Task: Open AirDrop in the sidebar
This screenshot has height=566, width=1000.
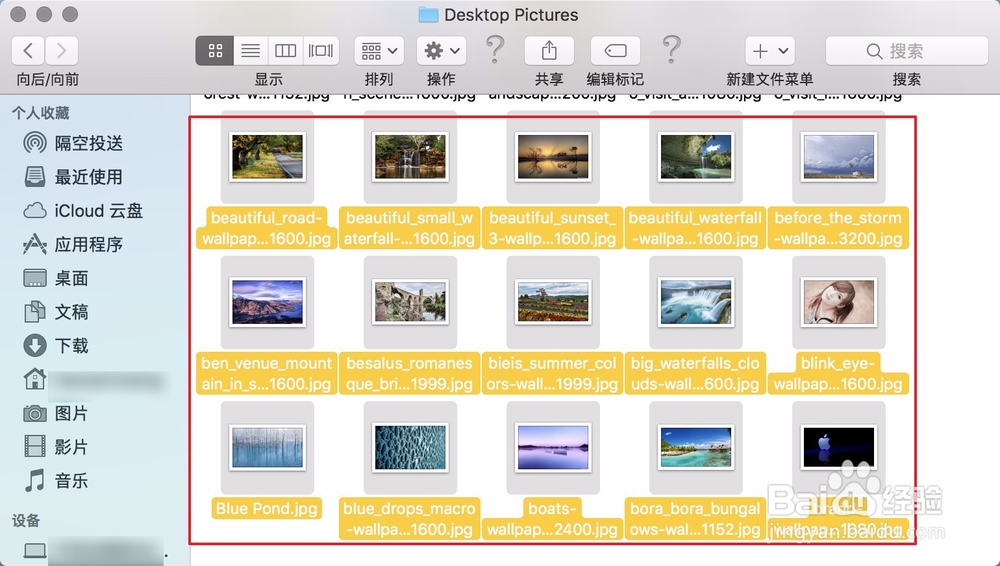Action: (73, 143)
